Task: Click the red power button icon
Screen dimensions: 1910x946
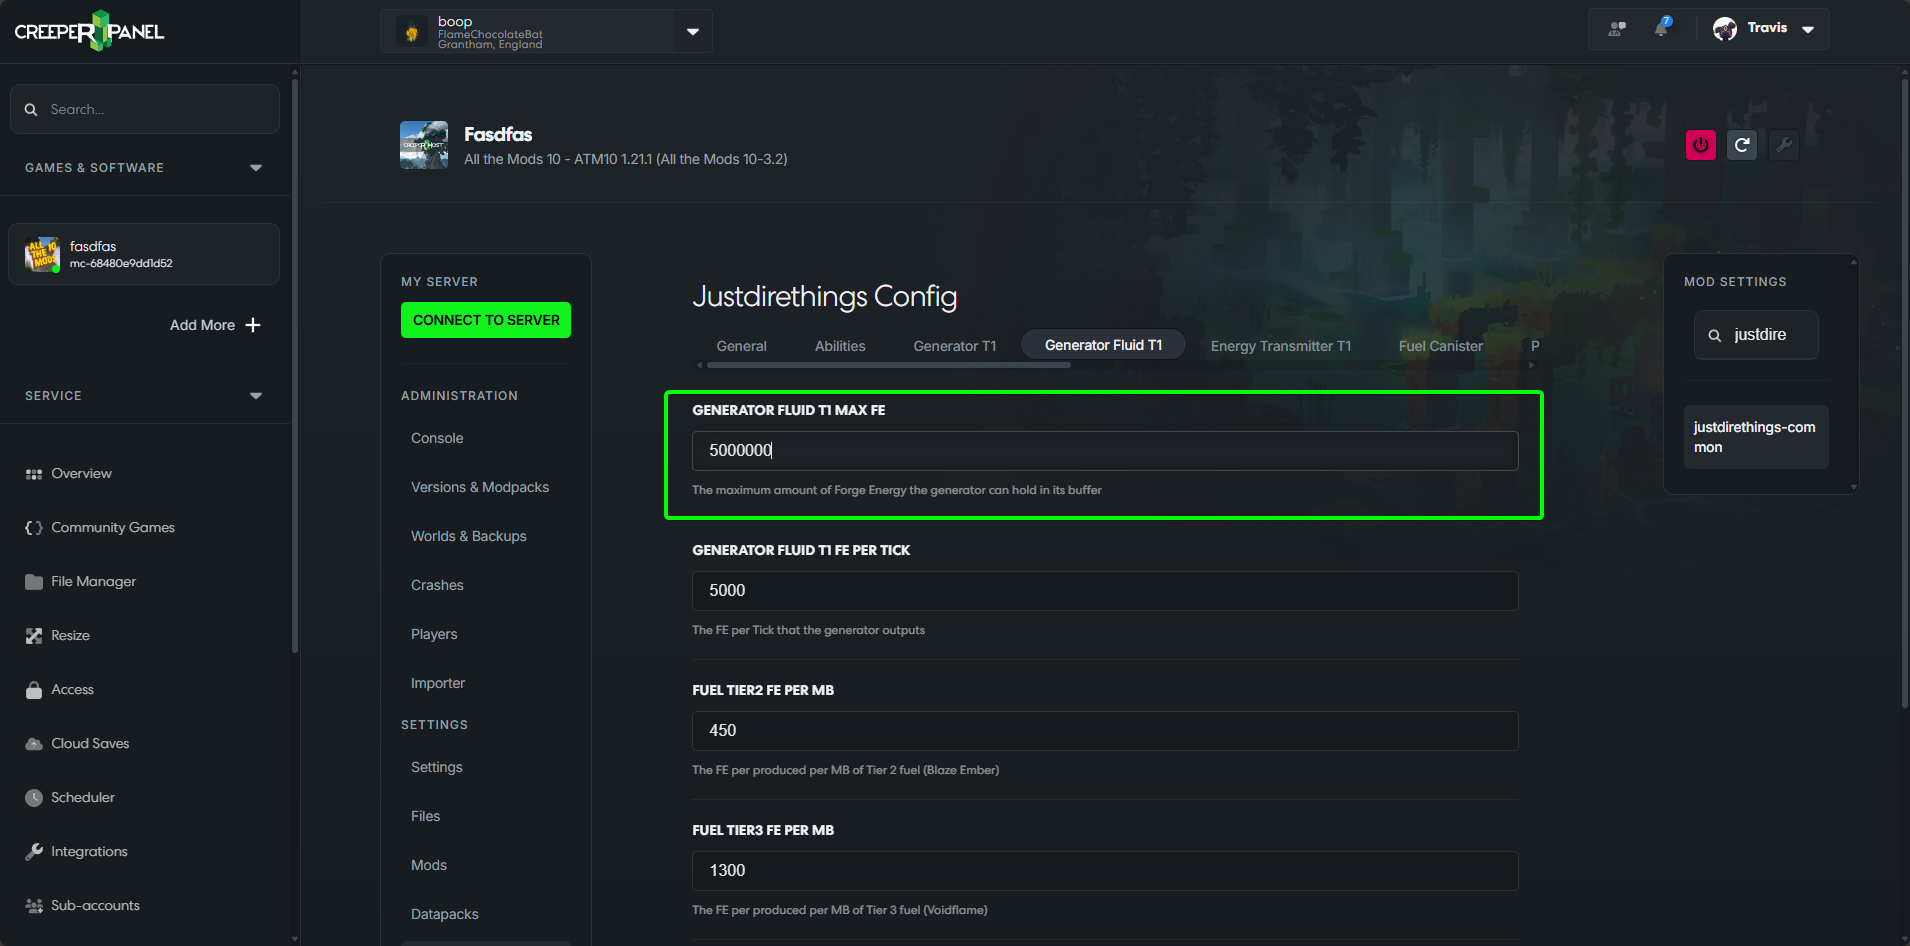Action: pyautogui.click(x=1701, y=145)
